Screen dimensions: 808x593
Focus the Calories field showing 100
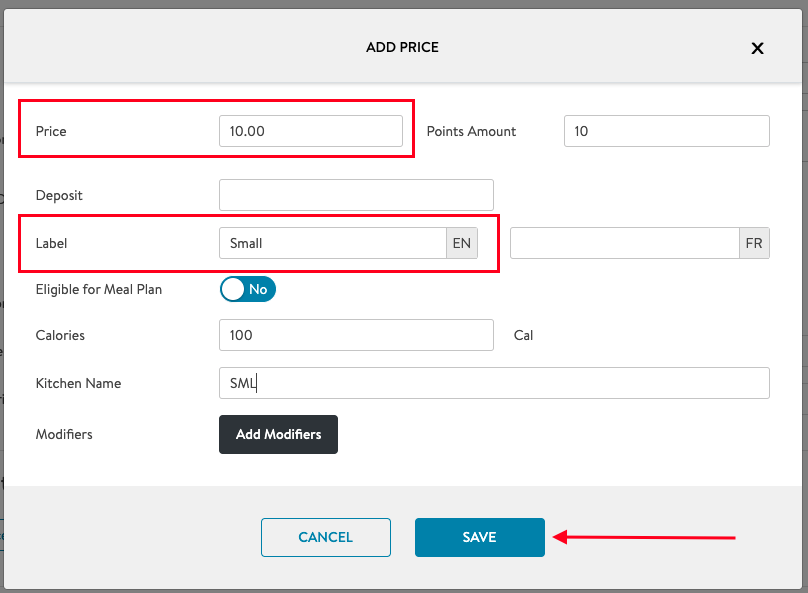point(356,335)
